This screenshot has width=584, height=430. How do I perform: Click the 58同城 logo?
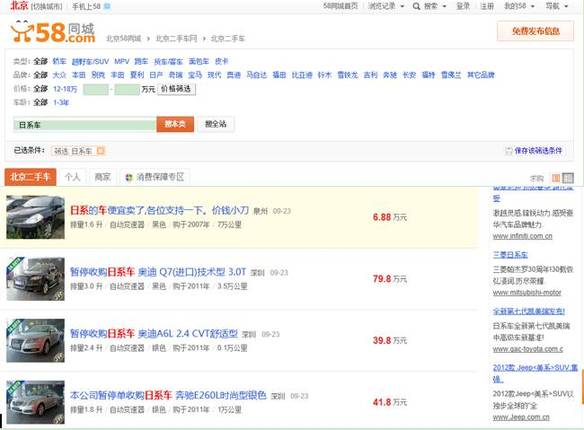(x=53, y=32)
